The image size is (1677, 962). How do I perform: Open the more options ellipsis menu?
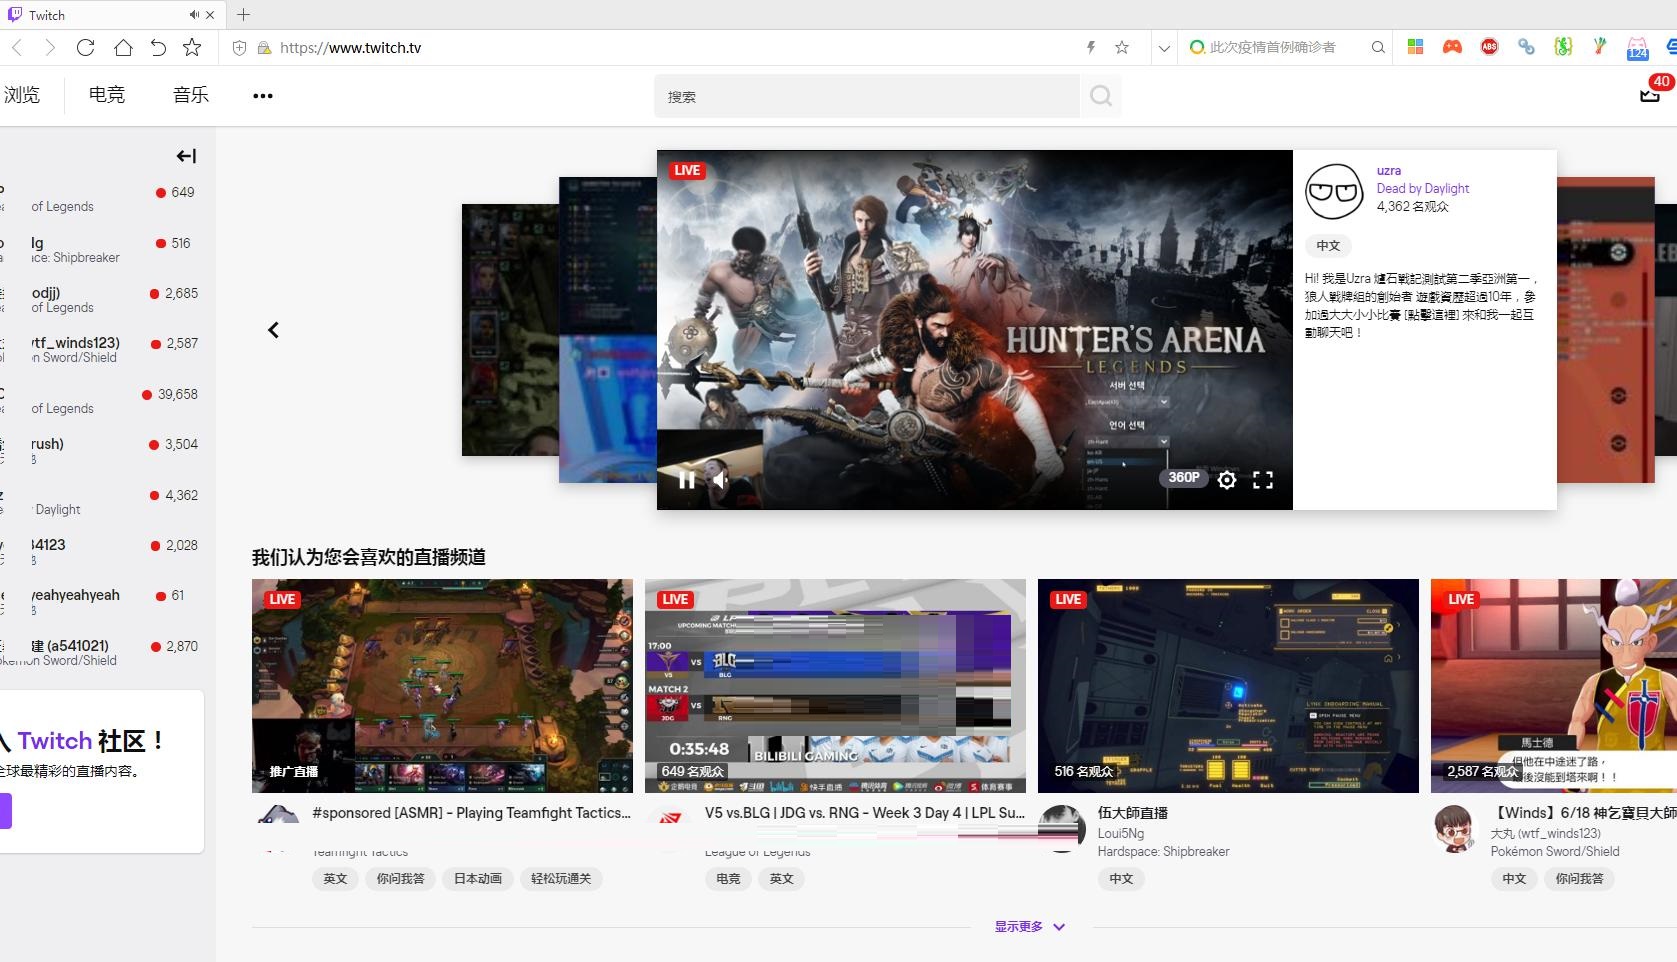pos(263,96)
